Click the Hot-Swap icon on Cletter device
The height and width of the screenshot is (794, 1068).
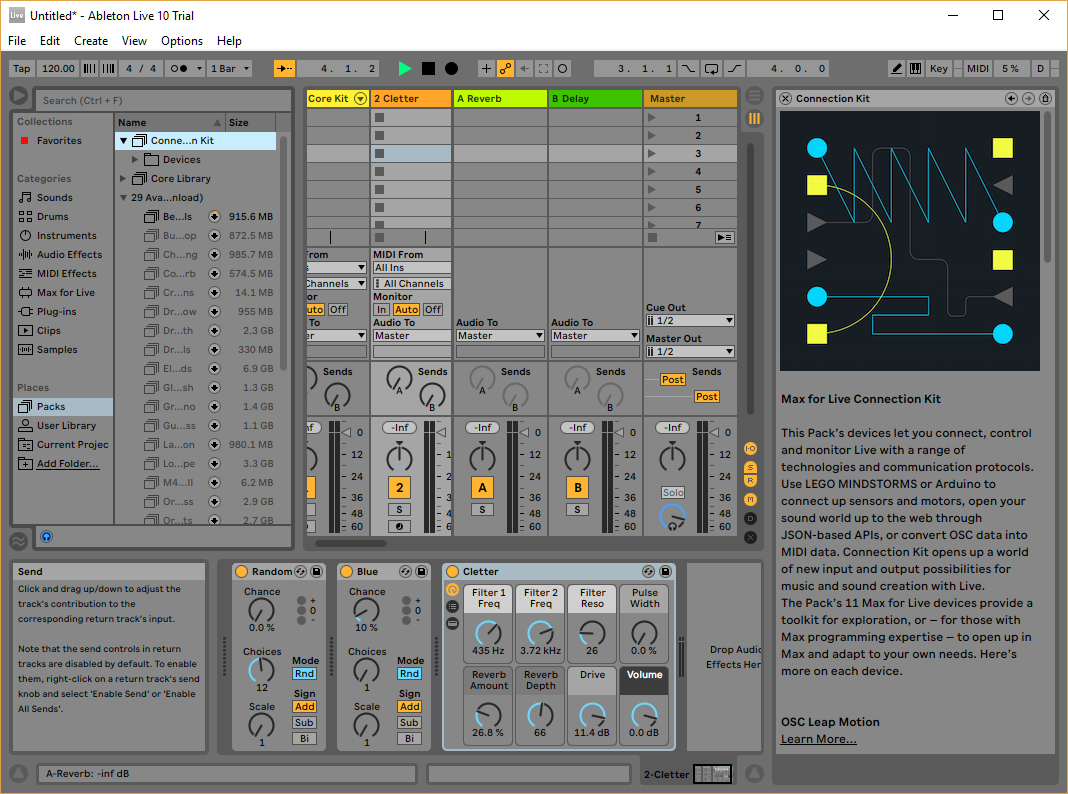point(648,571)
